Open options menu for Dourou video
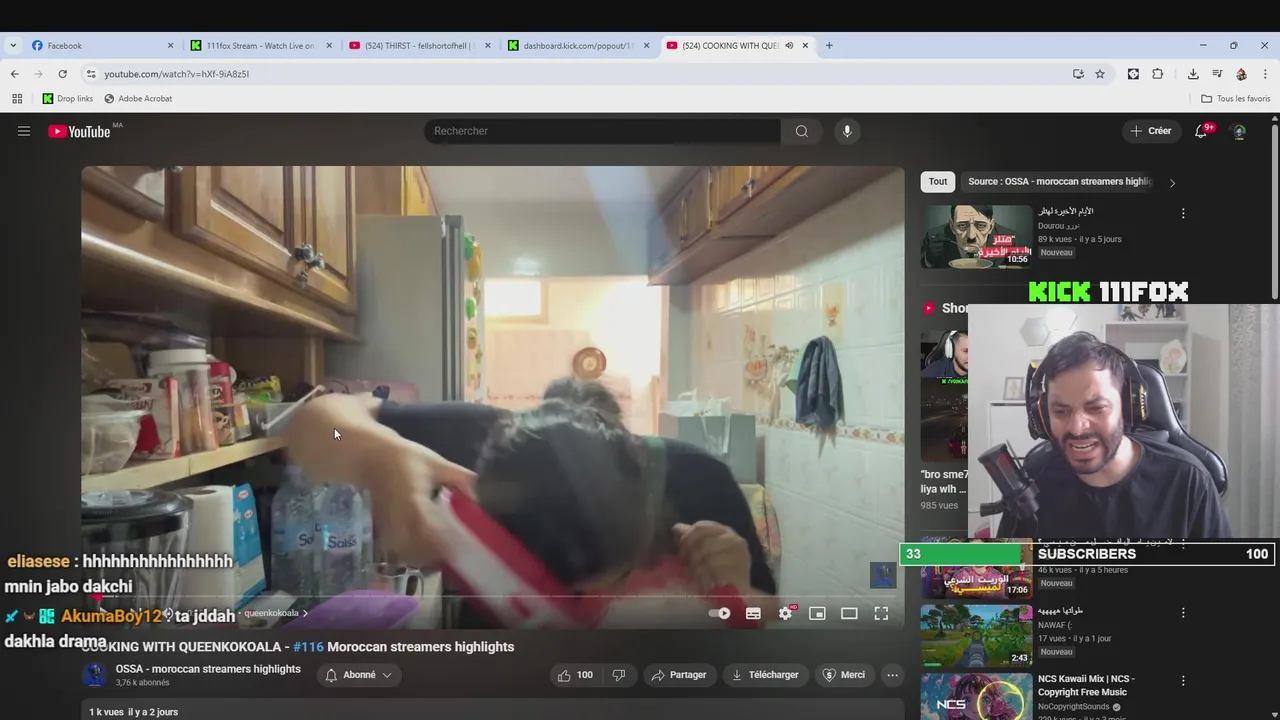Screen dimensions: 1280x720 1183,213
